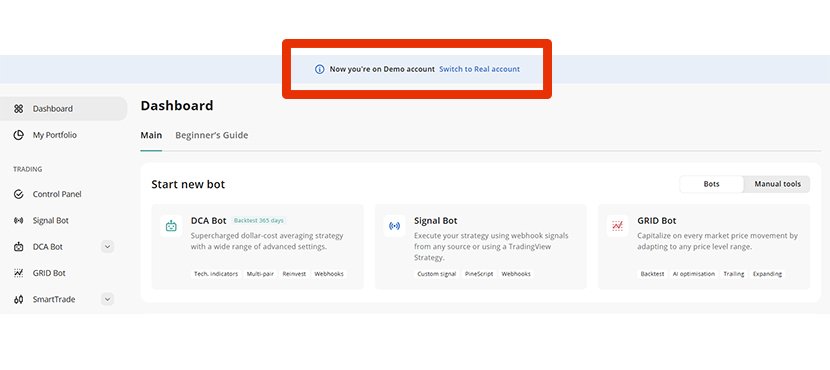Select the Main dashboard tab
The image size is (830, 370).
coord(151,135)
